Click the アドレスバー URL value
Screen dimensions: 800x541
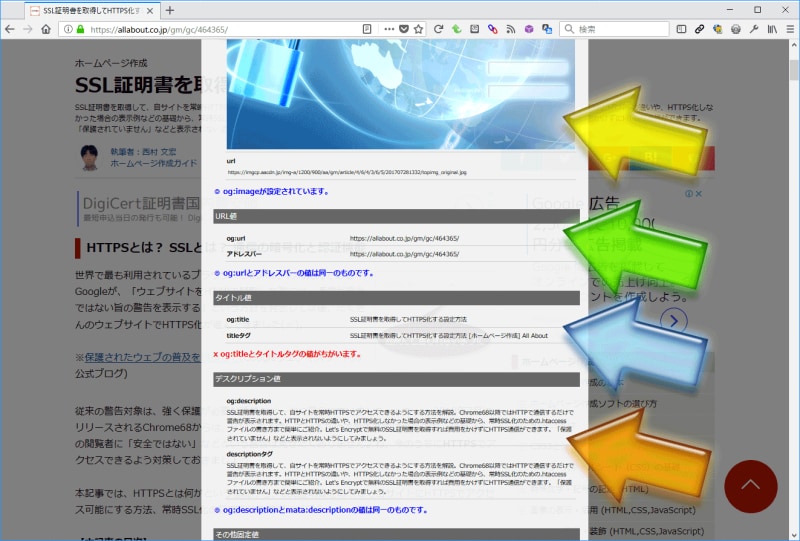coord(404,254)
